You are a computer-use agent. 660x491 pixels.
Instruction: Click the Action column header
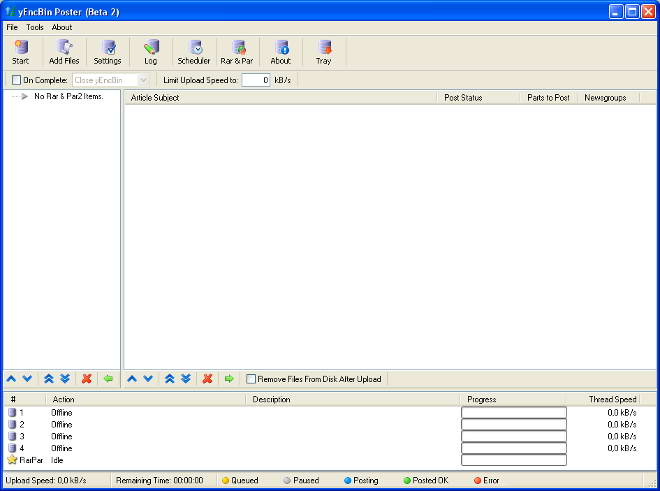click(146, 399)
